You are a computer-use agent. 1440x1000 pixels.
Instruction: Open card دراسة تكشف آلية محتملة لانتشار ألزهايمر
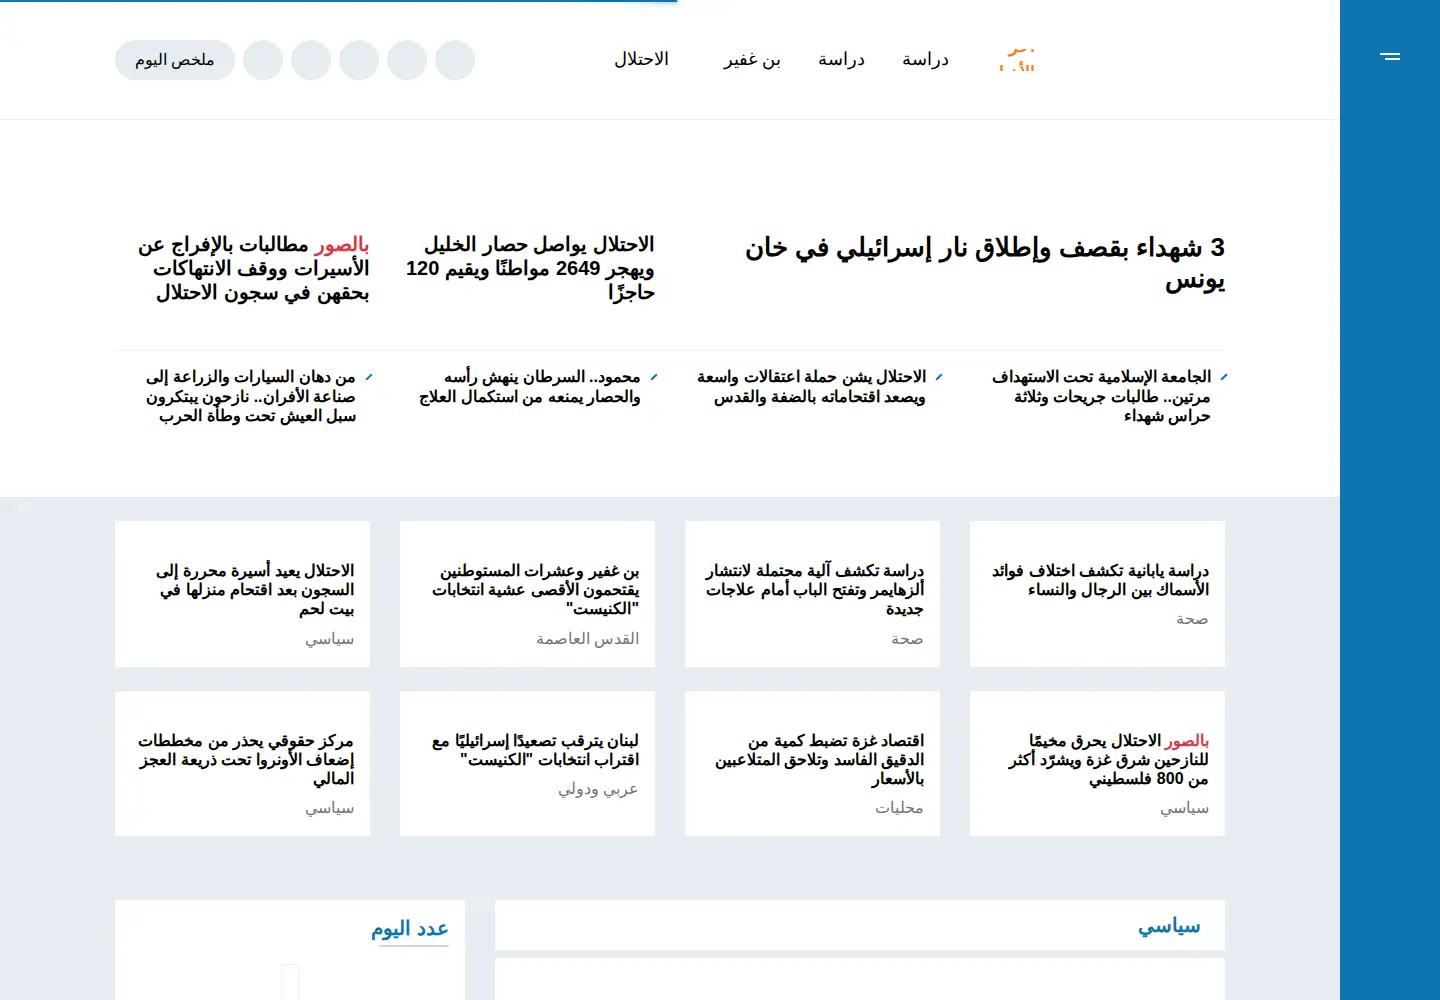click(x=815, y=589)
